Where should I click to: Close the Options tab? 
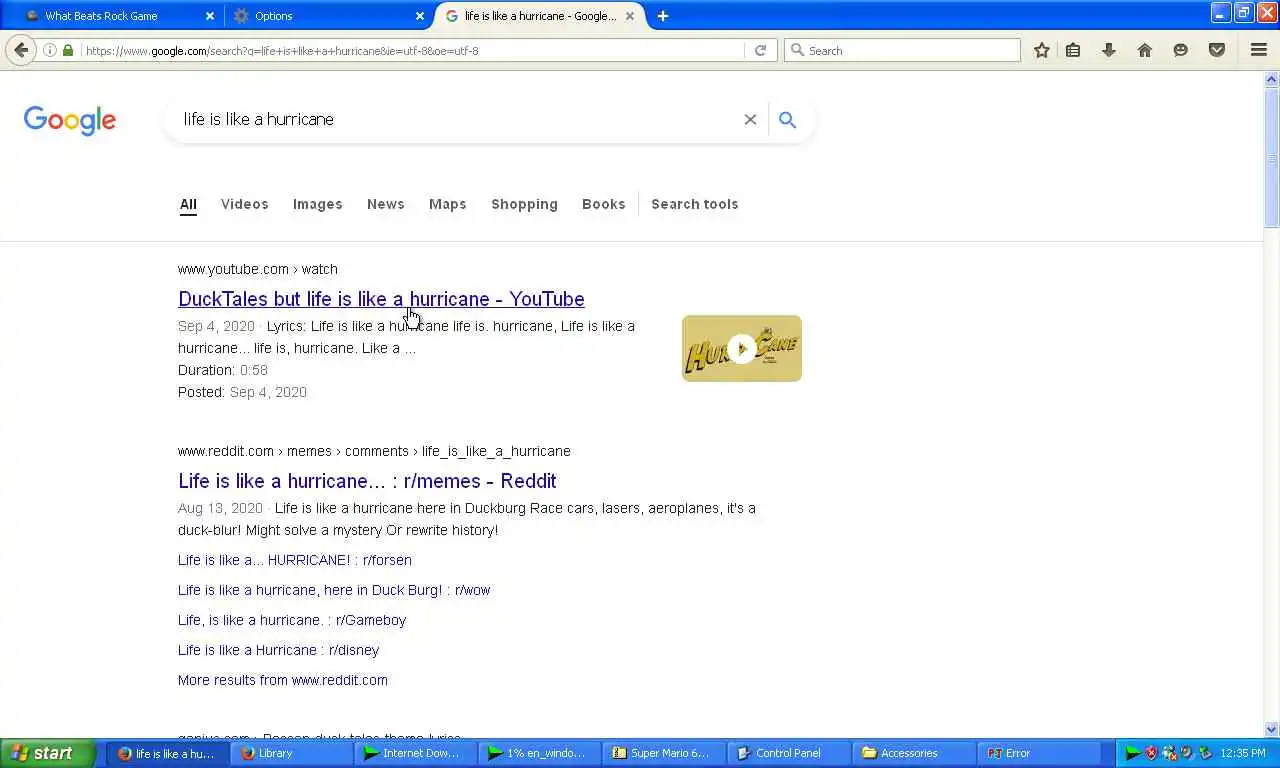[x=420, y=16]
